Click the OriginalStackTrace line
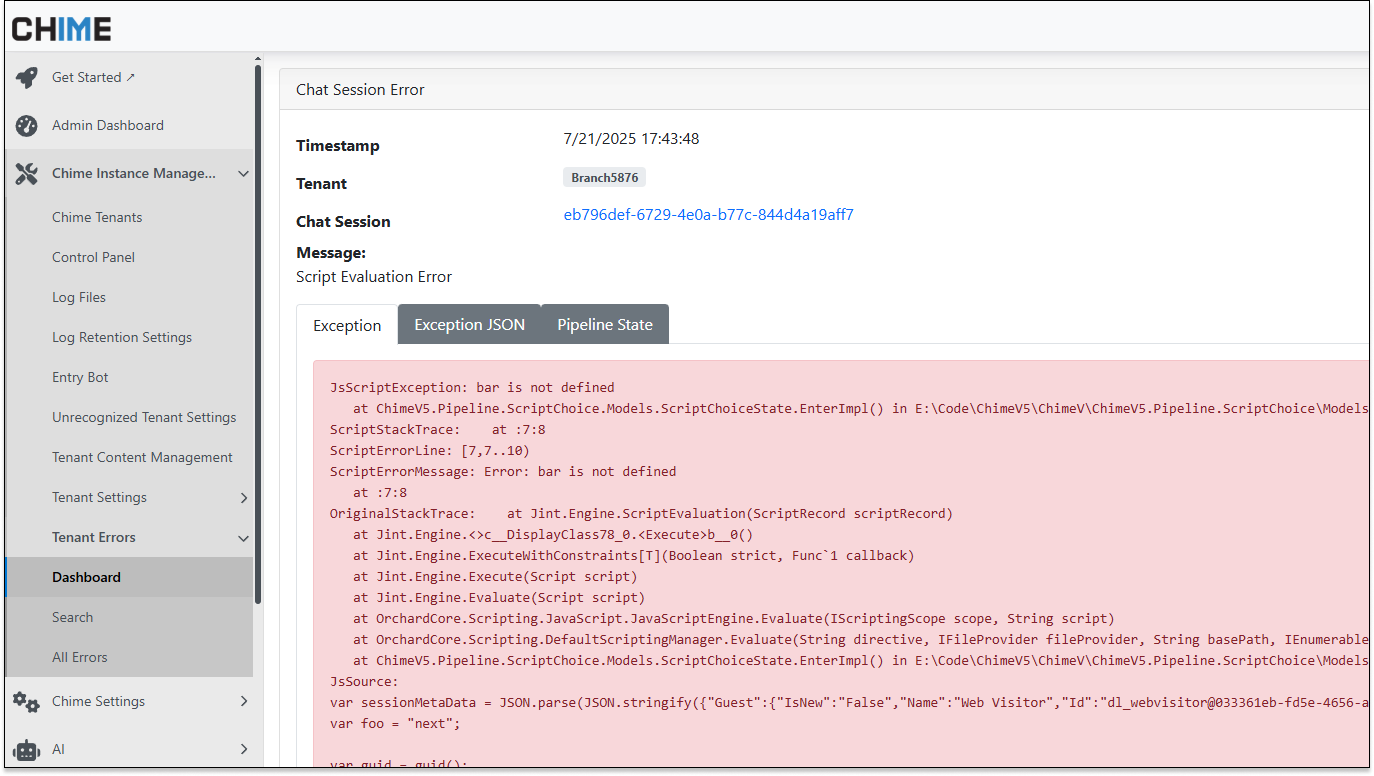 (x=641, y=513)
